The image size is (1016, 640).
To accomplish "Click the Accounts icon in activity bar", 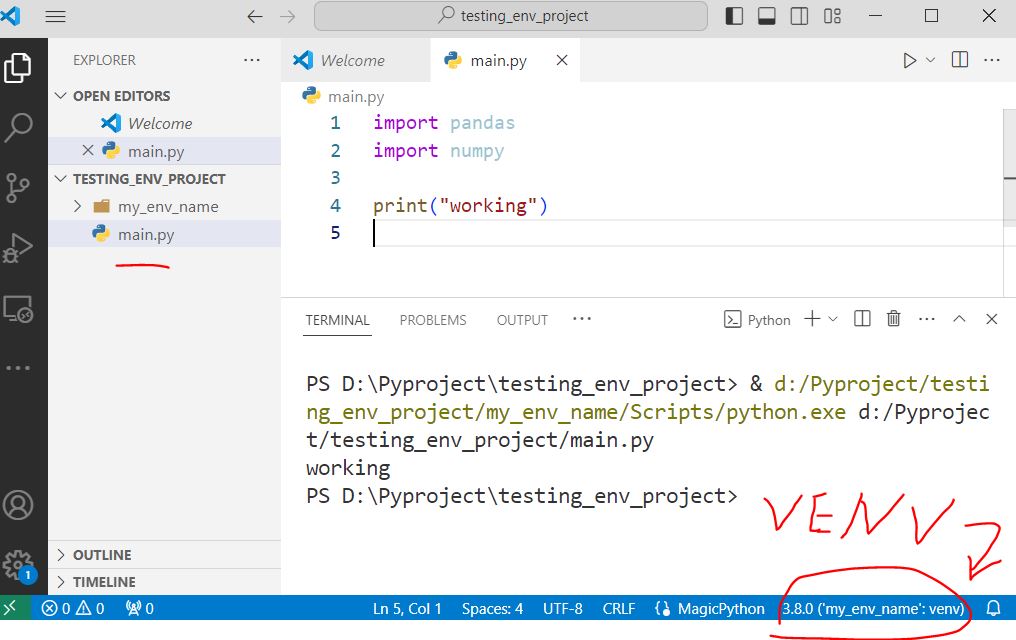I will click(x=19, y=504).
